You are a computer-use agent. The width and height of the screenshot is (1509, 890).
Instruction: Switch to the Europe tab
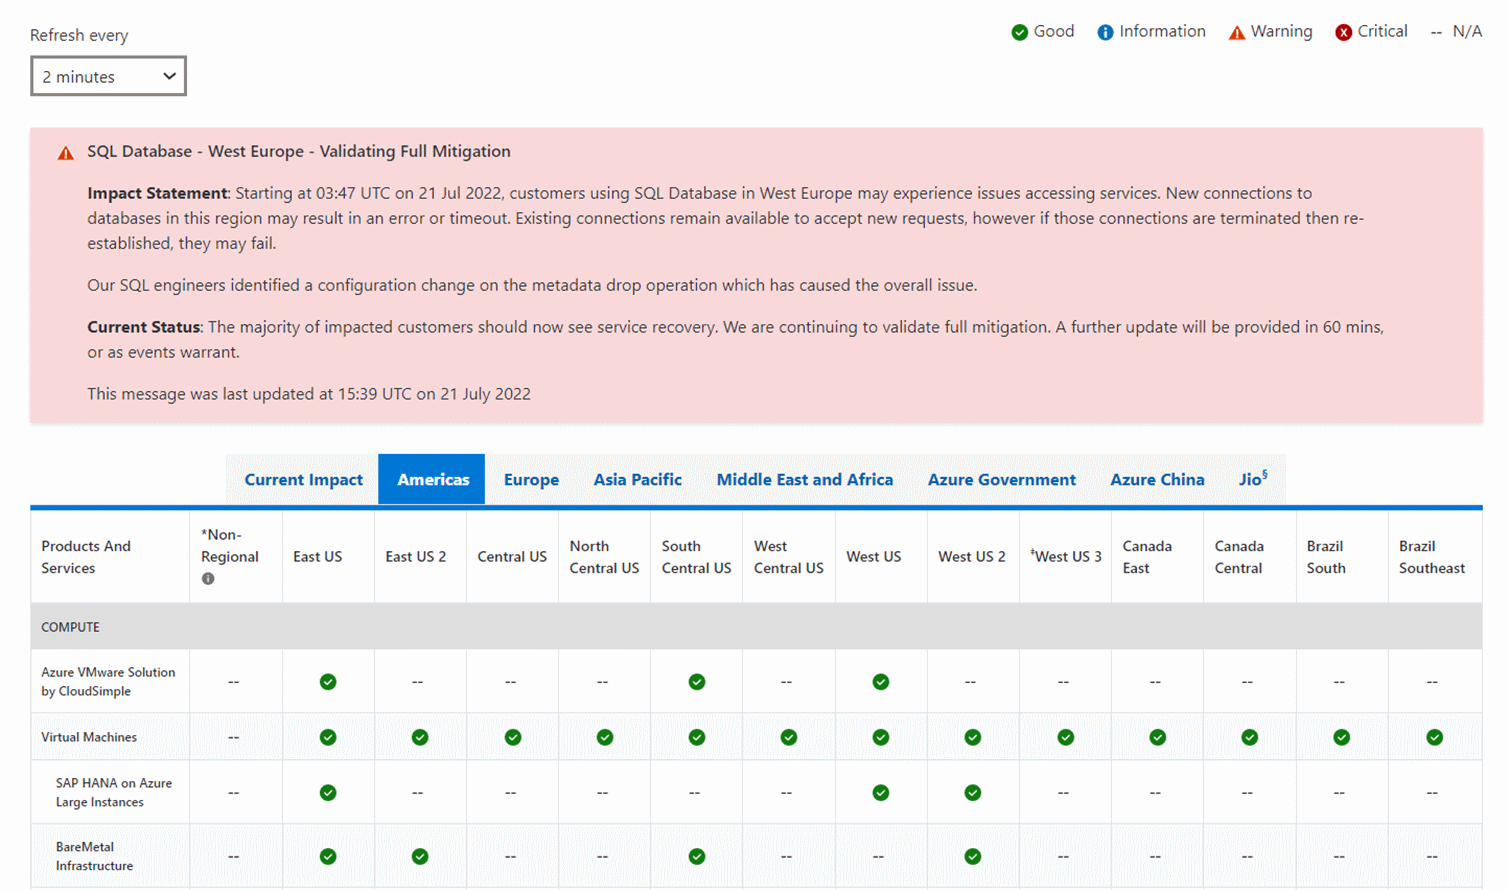531,480
